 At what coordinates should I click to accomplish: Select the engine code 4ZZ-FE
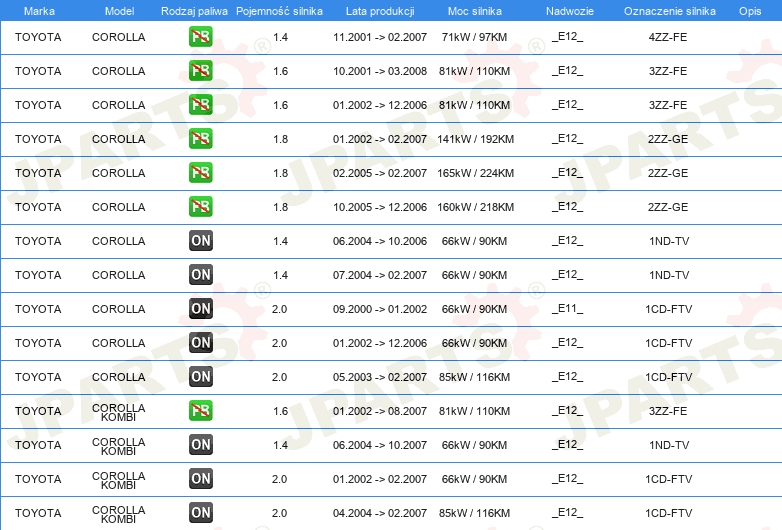coord(668,37)
